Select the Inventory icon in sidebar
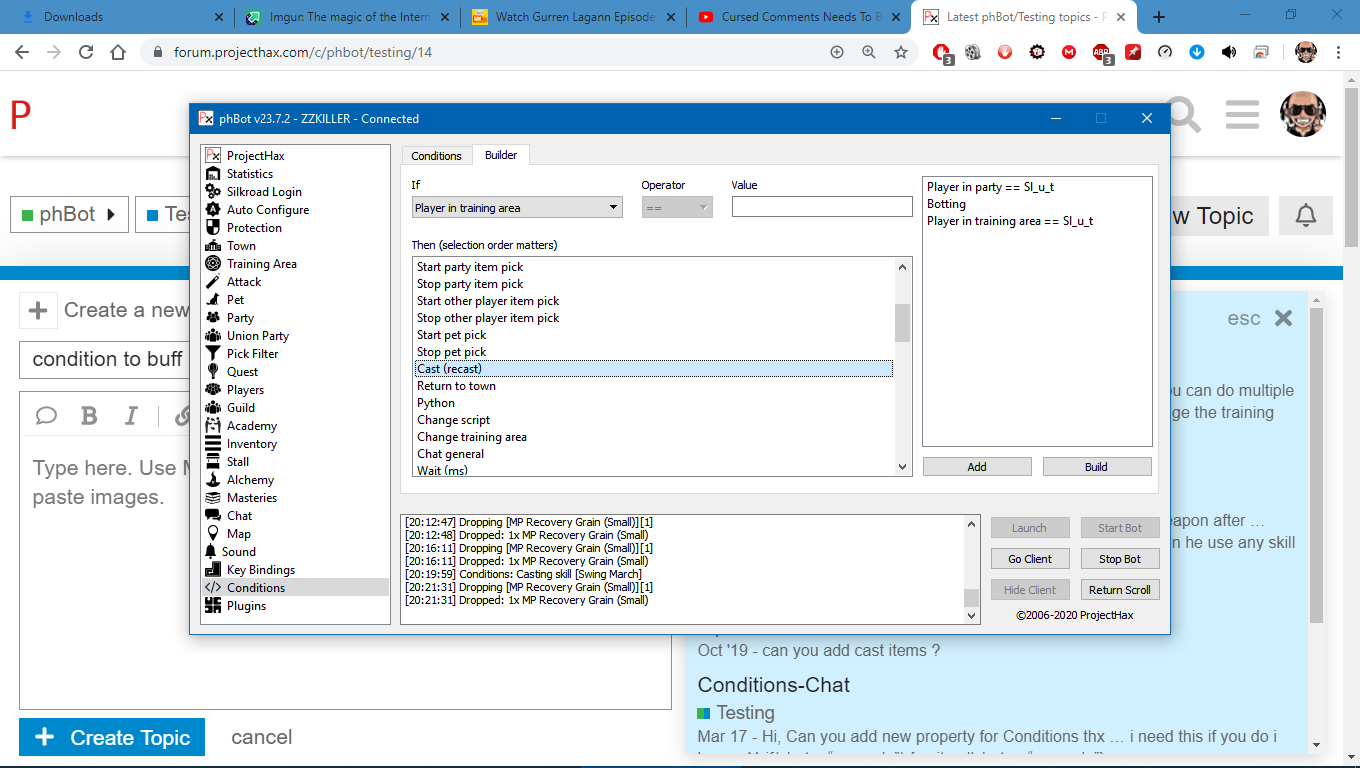Screen dimensions: 1360x768 pos(212,444)
